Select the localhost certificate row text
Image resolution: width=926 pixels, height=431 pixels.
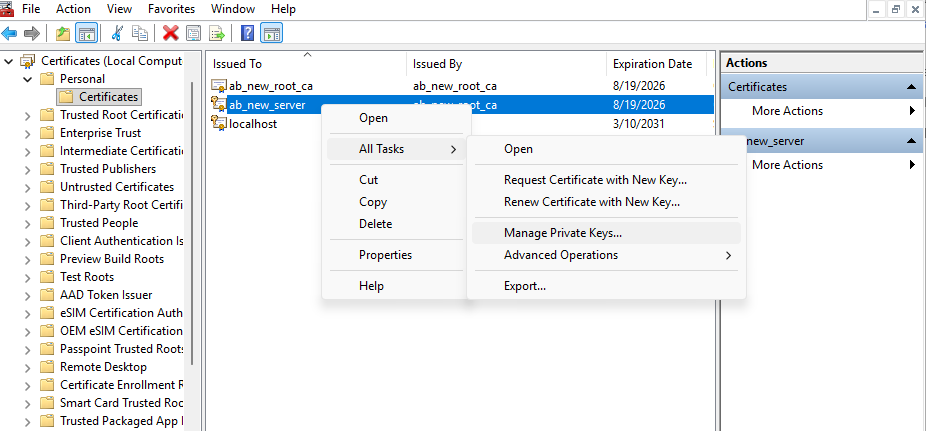(253, 124)
